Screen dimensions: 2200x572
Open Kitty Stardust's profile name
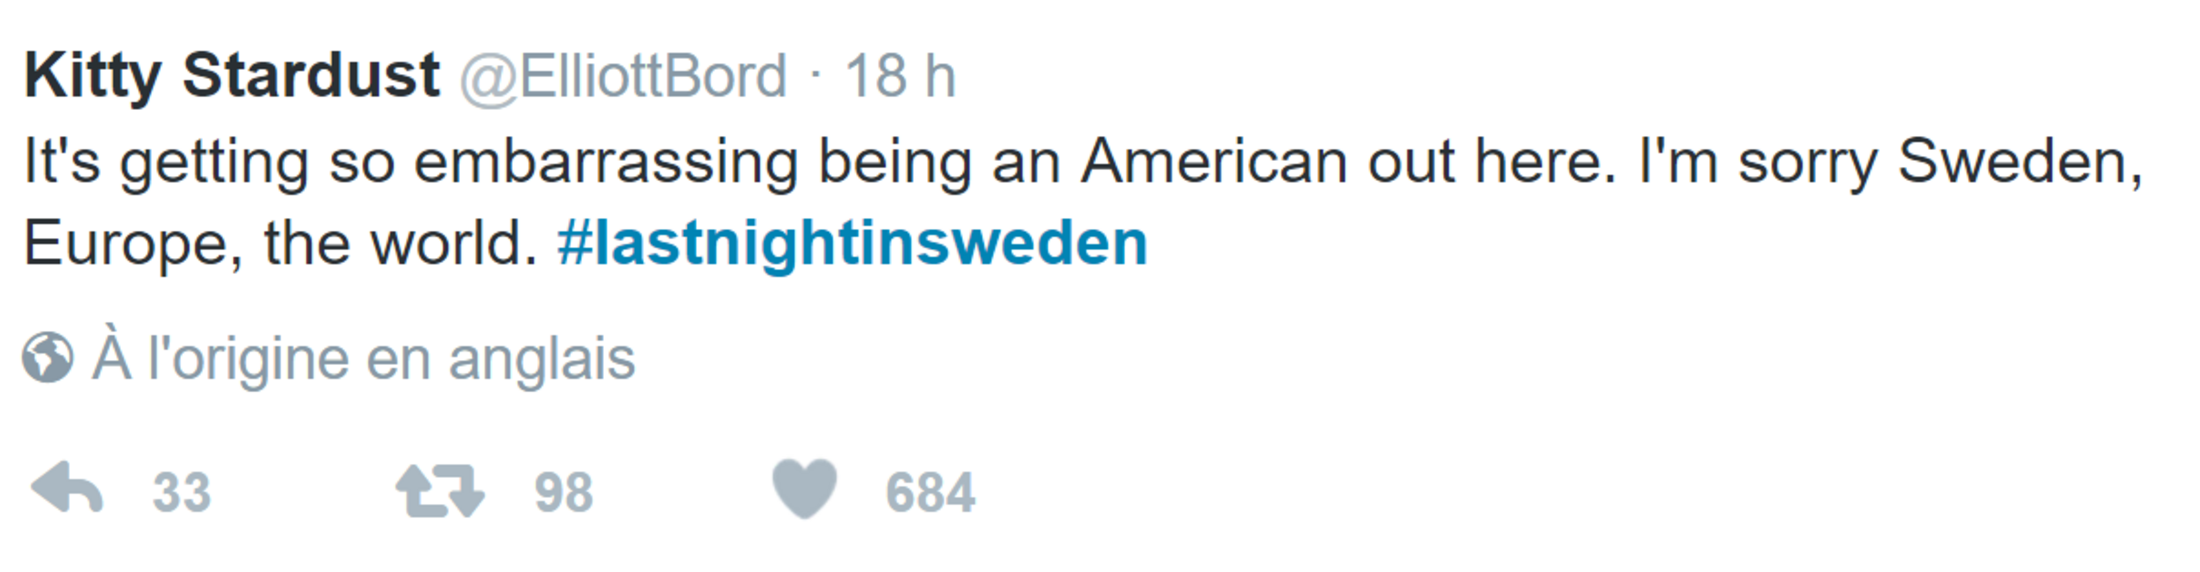click(231, 76)
